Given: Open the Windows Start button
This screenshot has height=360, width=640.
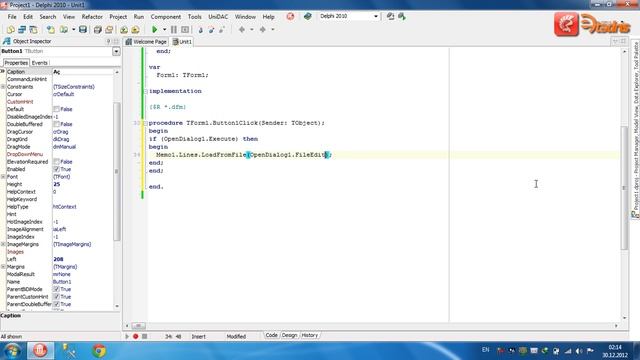Looking at the screenshot, I should point(12,351).
